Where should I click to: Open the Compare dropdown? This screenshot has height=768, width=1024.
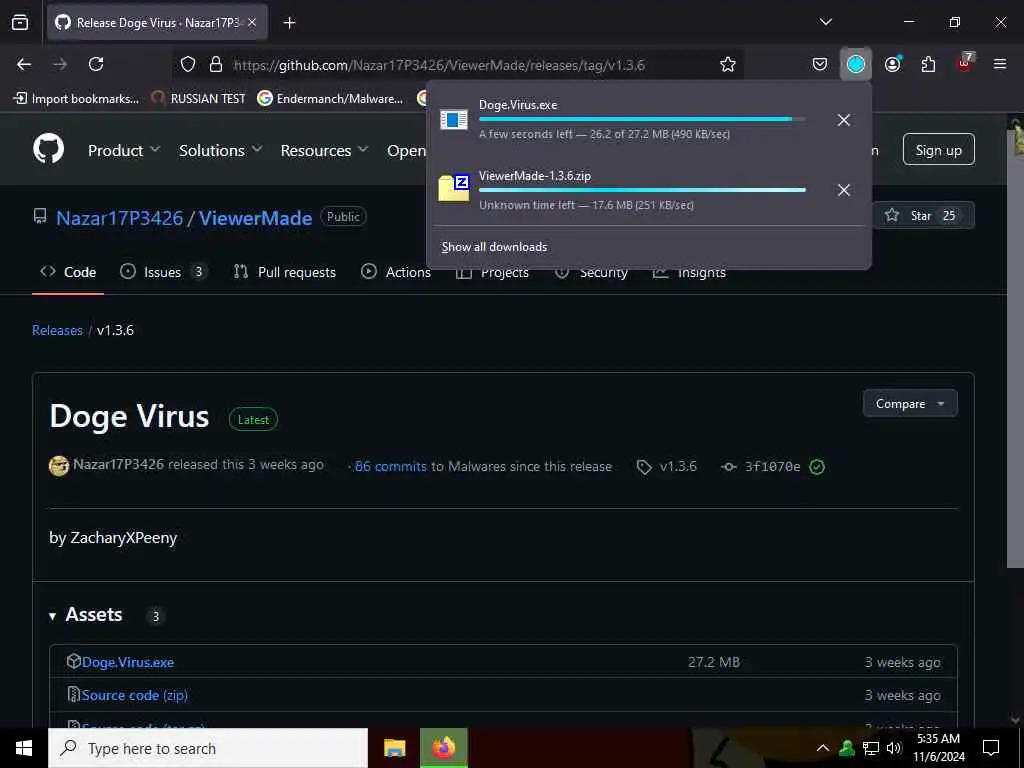910,404
